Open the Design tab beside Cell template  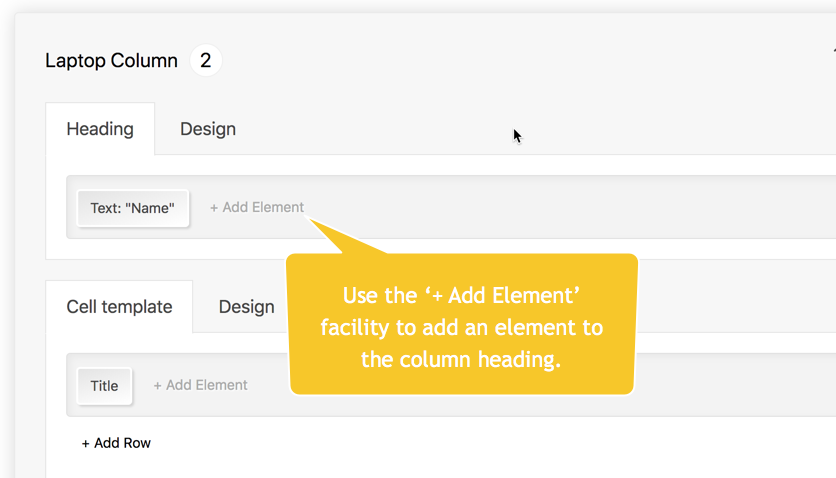point(246,307)
